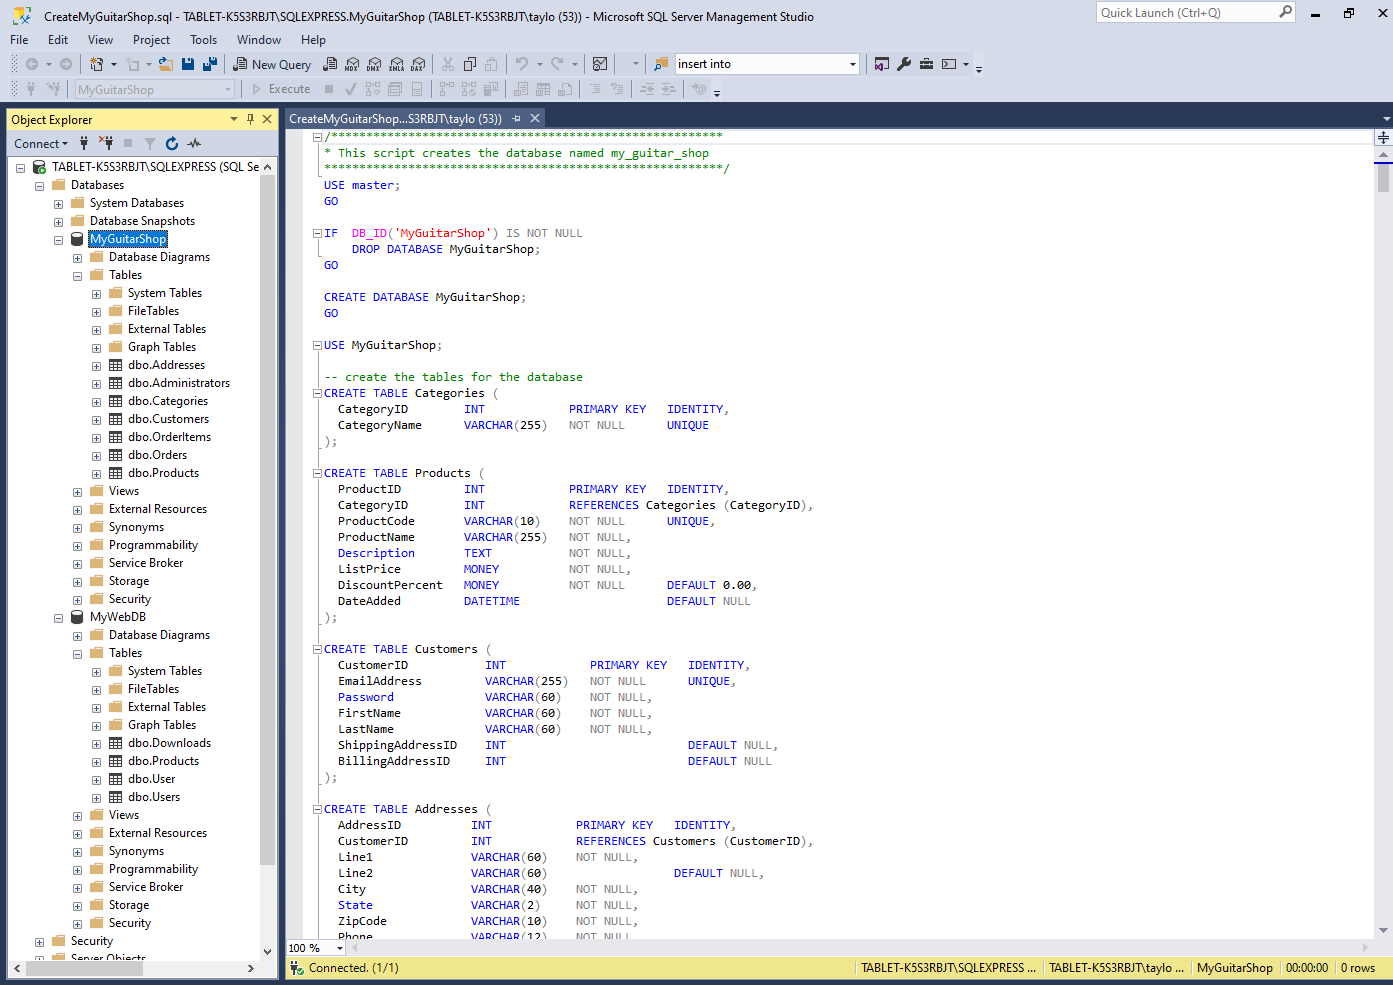Click the Quick Launch search box
Screen dimensions: 1393x985
click(x=1190, y=12)
